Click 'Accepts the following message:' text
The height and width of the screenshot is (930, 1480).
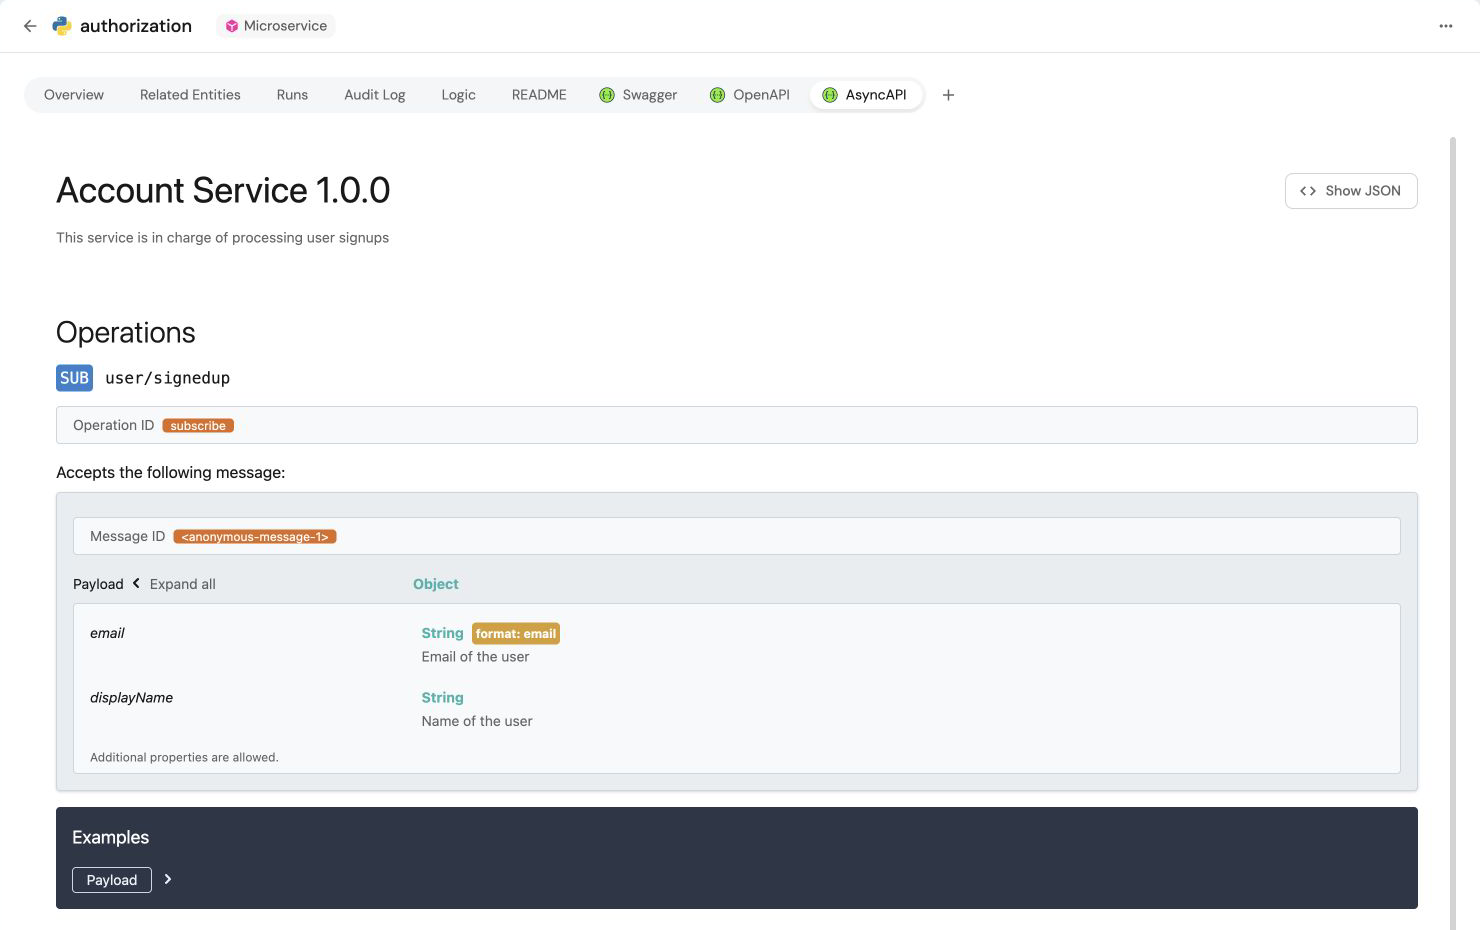(171, 472)
